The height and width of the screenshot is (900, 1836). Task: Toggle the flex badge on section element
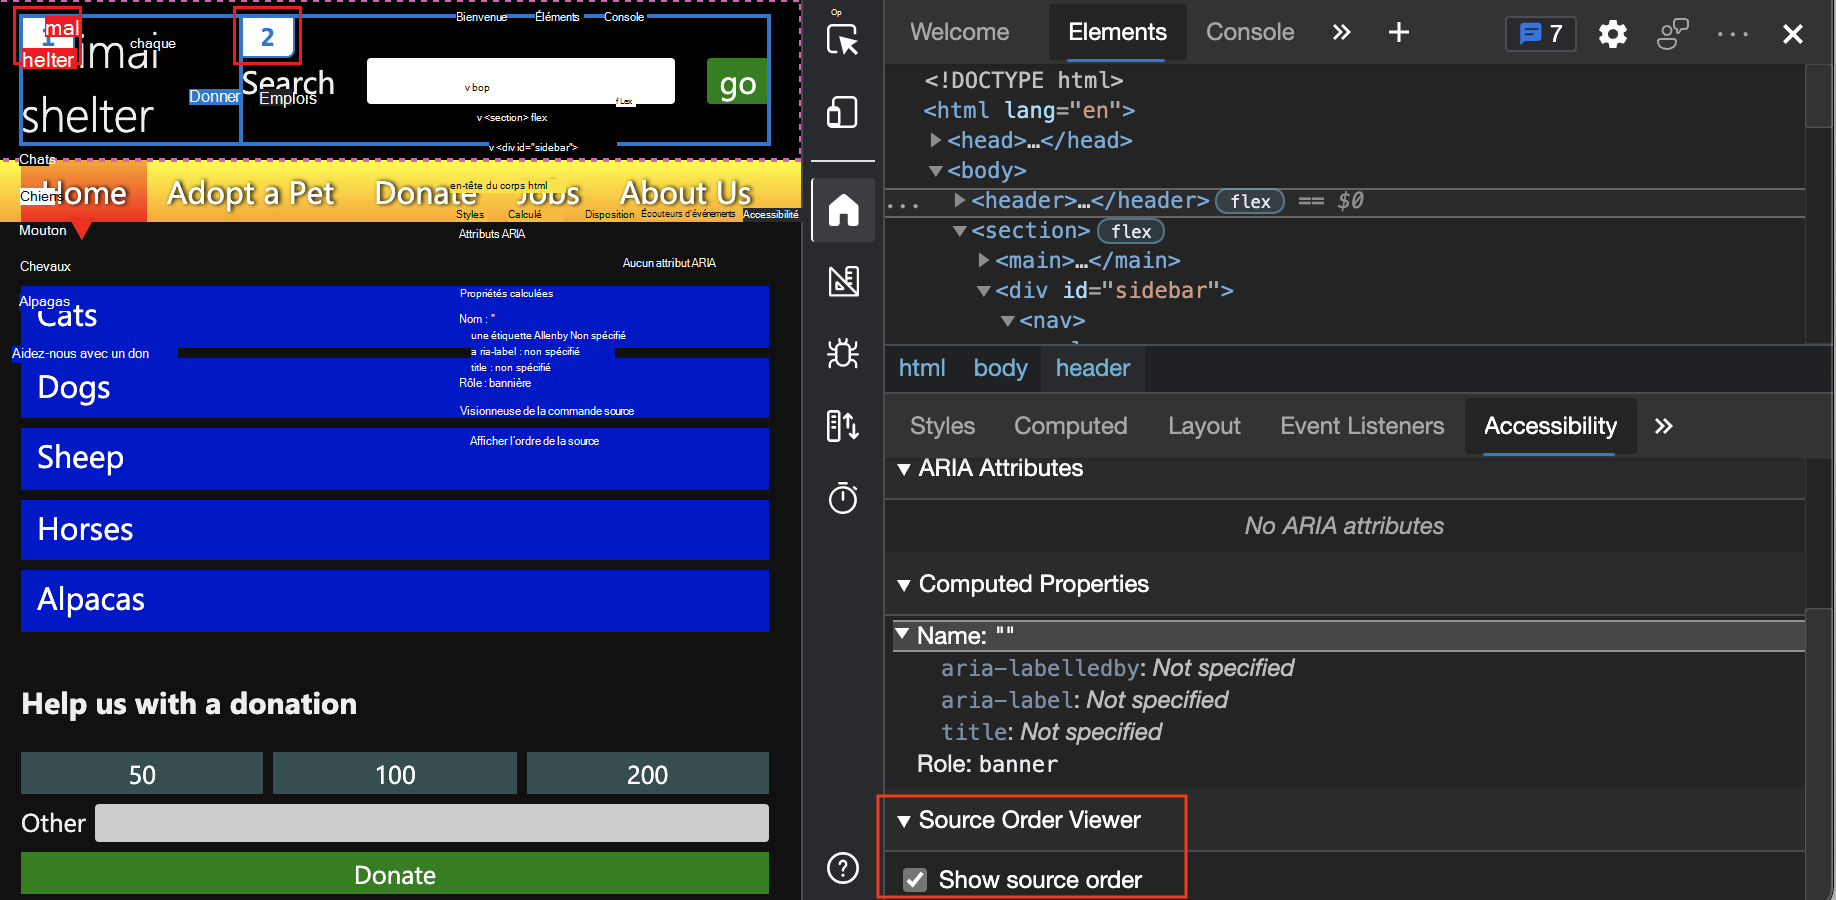coord(1131,231)
